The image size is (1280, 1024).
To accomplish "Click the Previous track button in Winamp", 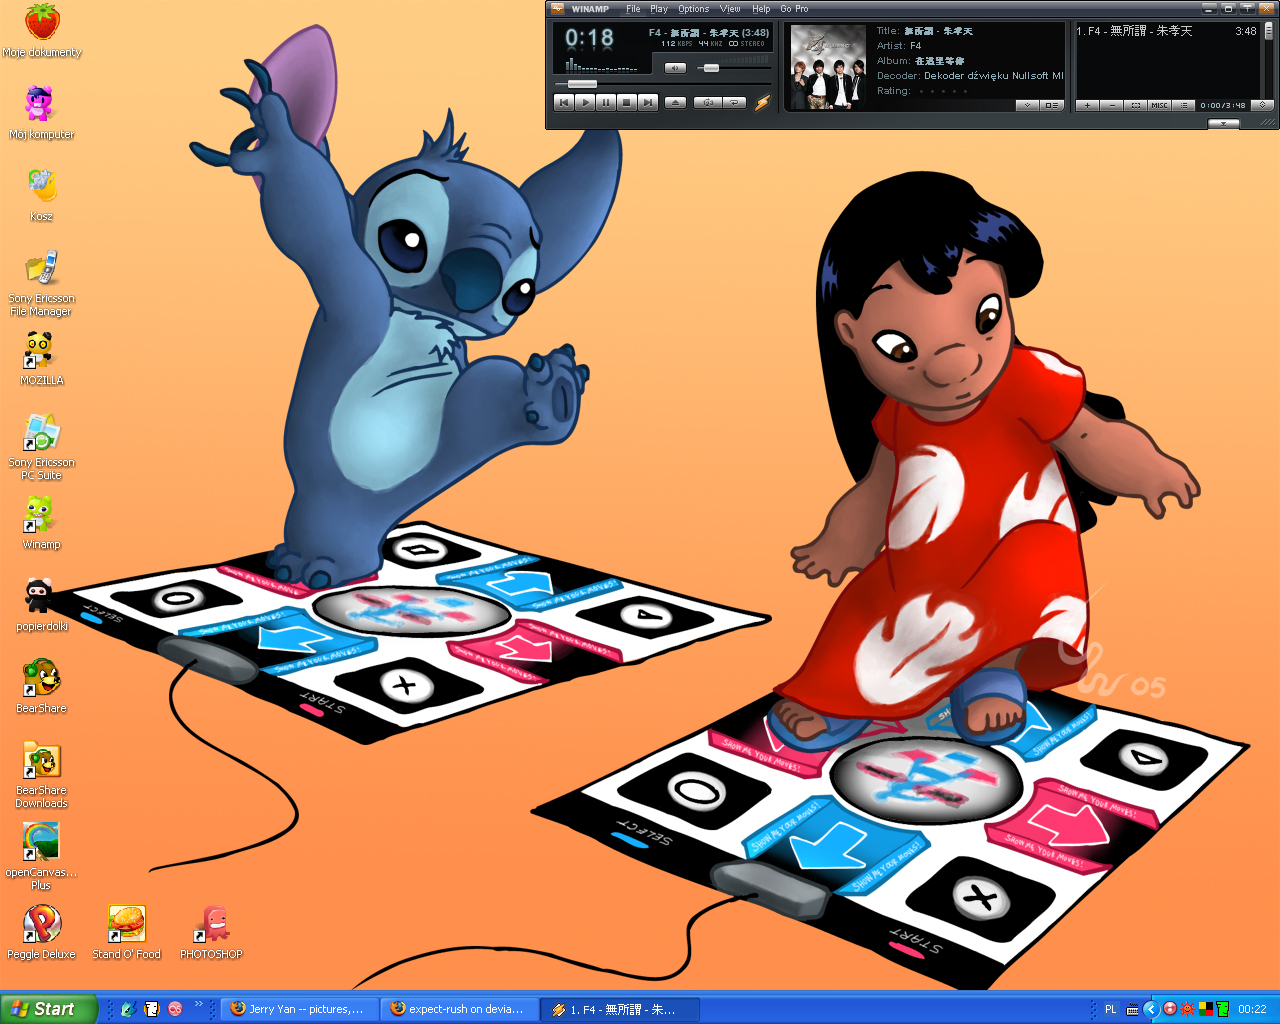I will pyautogui.click(x=564, y=102).
